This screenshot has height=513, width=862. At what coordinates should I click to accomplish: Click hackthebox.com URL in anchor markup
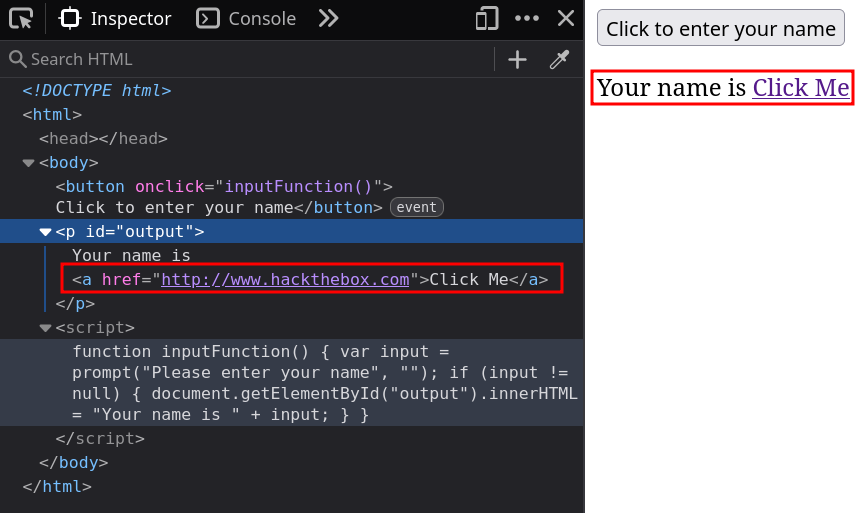coord(285,279)
